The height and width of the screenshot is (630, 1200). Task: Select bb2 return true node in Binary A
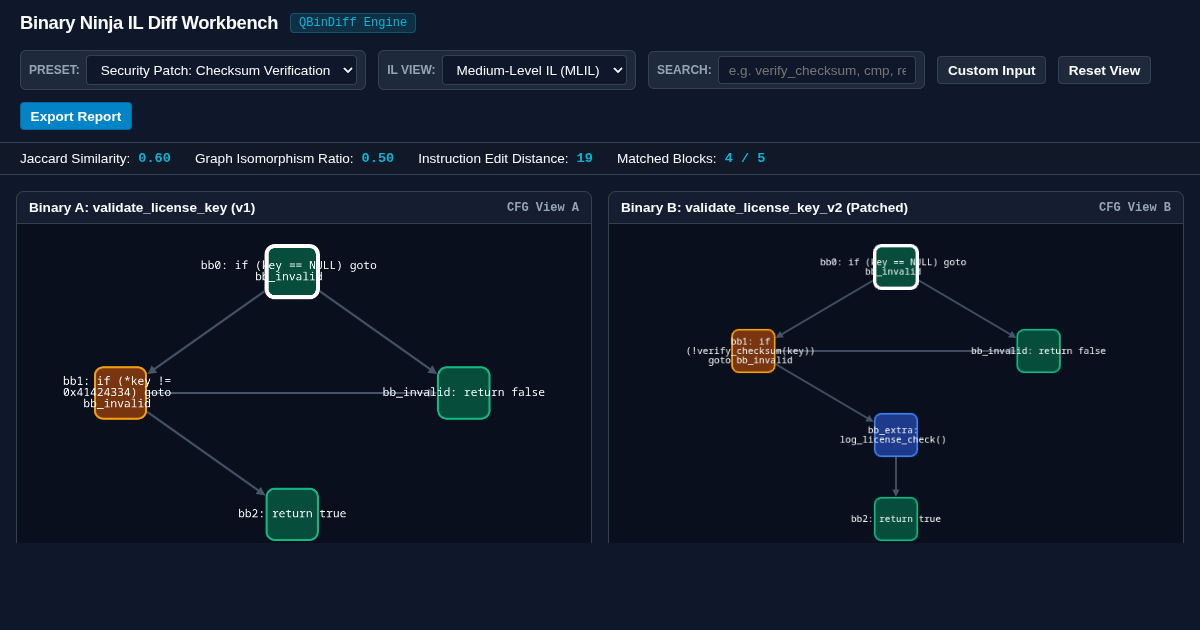[x=292, y=514]
